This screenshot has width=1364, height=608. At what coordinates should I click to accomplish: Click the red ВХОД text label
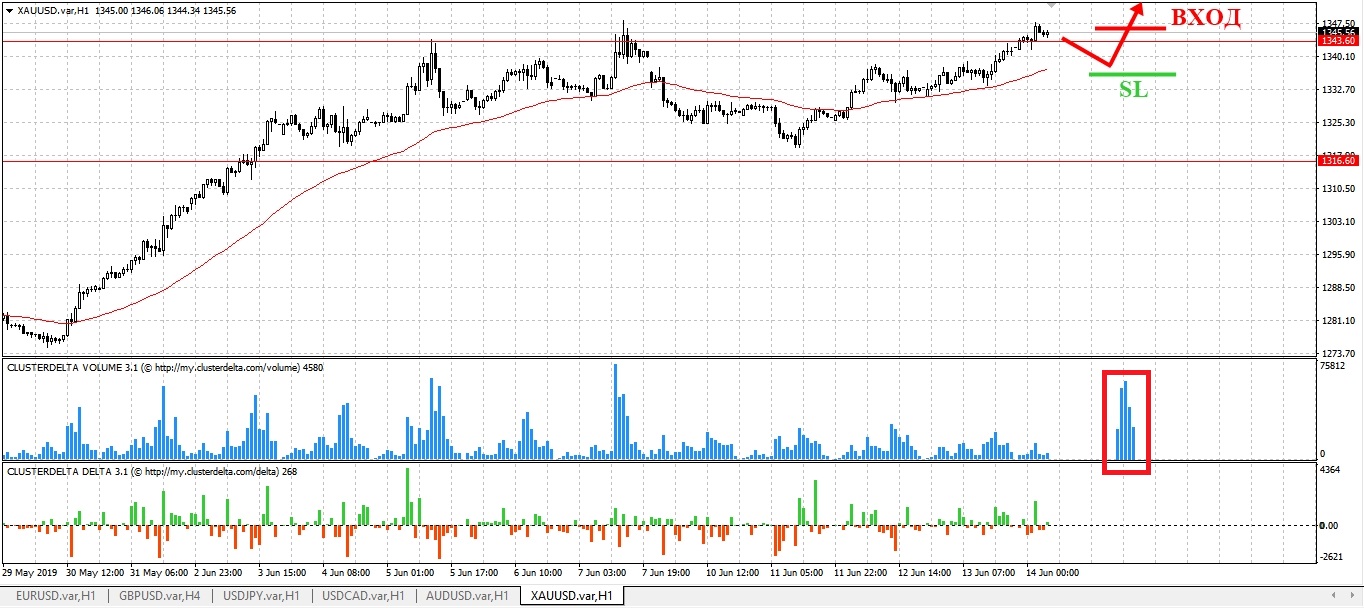coord(1205,18)
